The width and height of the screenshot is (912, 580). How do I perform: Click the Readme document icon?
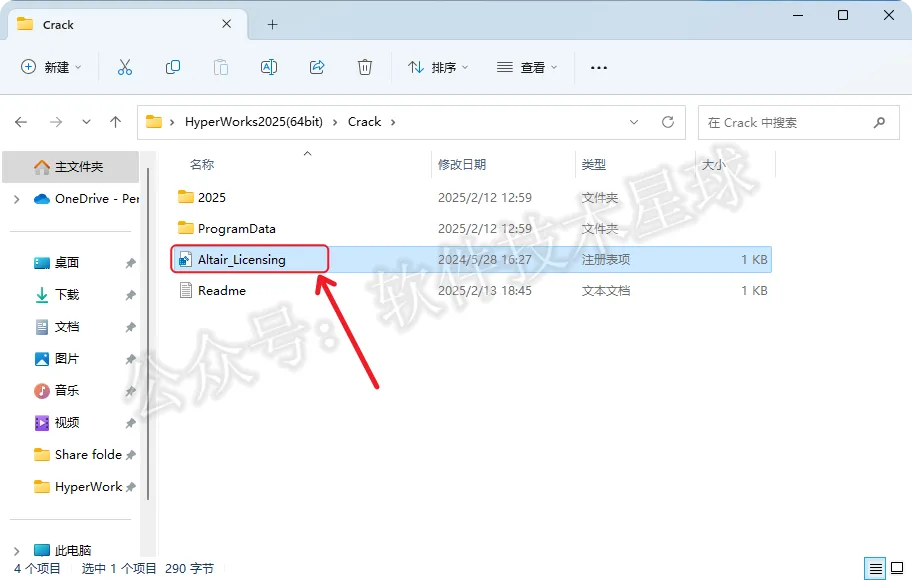186,290
